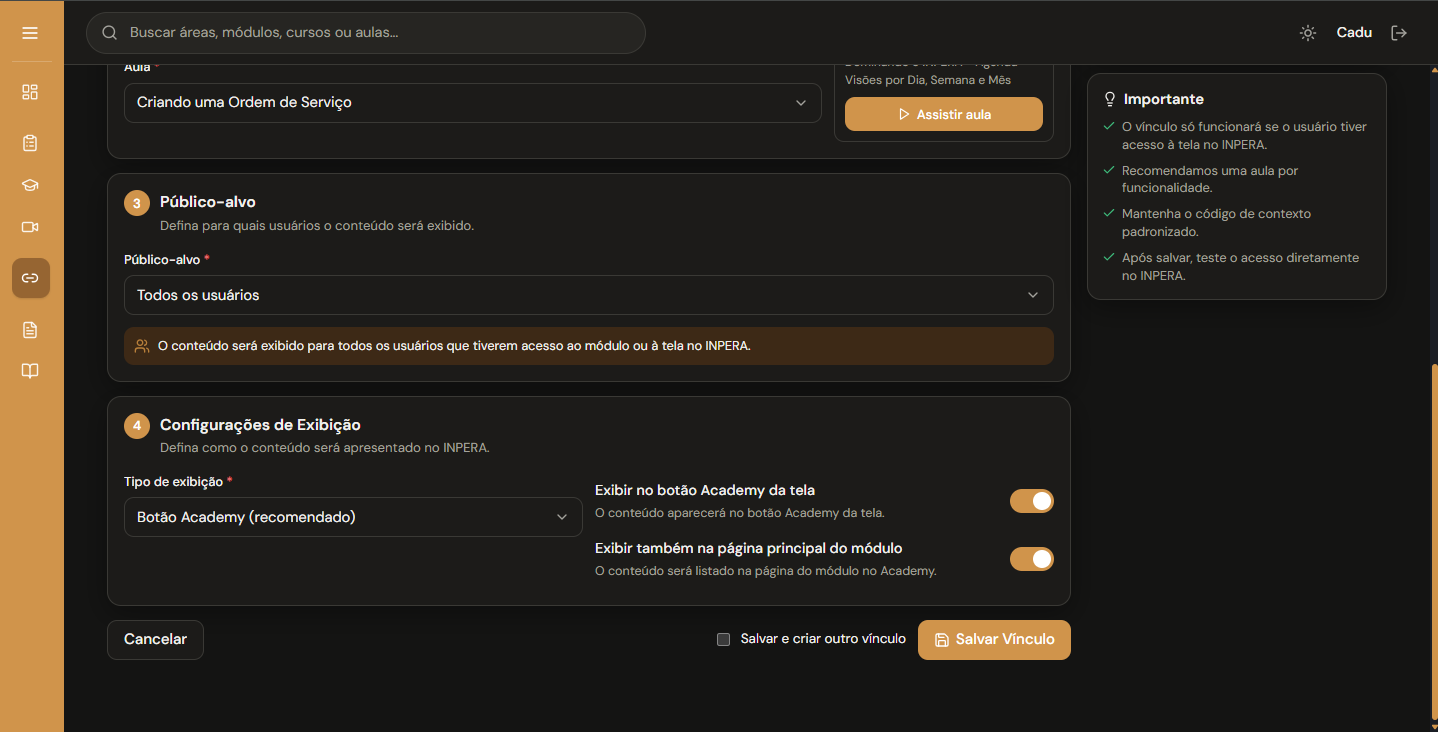Open the document icon in sidebar
1438x732 pixels.
click(30, 329)
